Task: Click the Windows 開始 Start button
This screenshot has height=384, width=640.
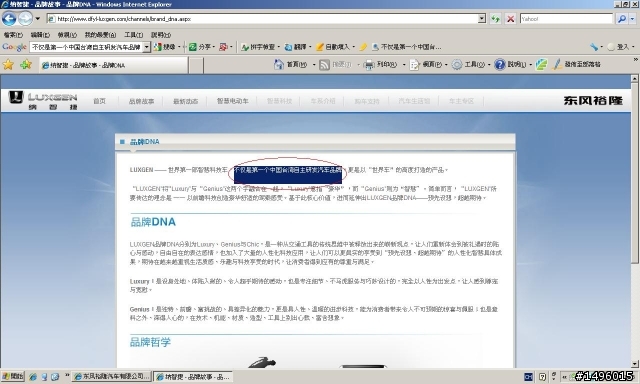Action: (x=13, y=376)
